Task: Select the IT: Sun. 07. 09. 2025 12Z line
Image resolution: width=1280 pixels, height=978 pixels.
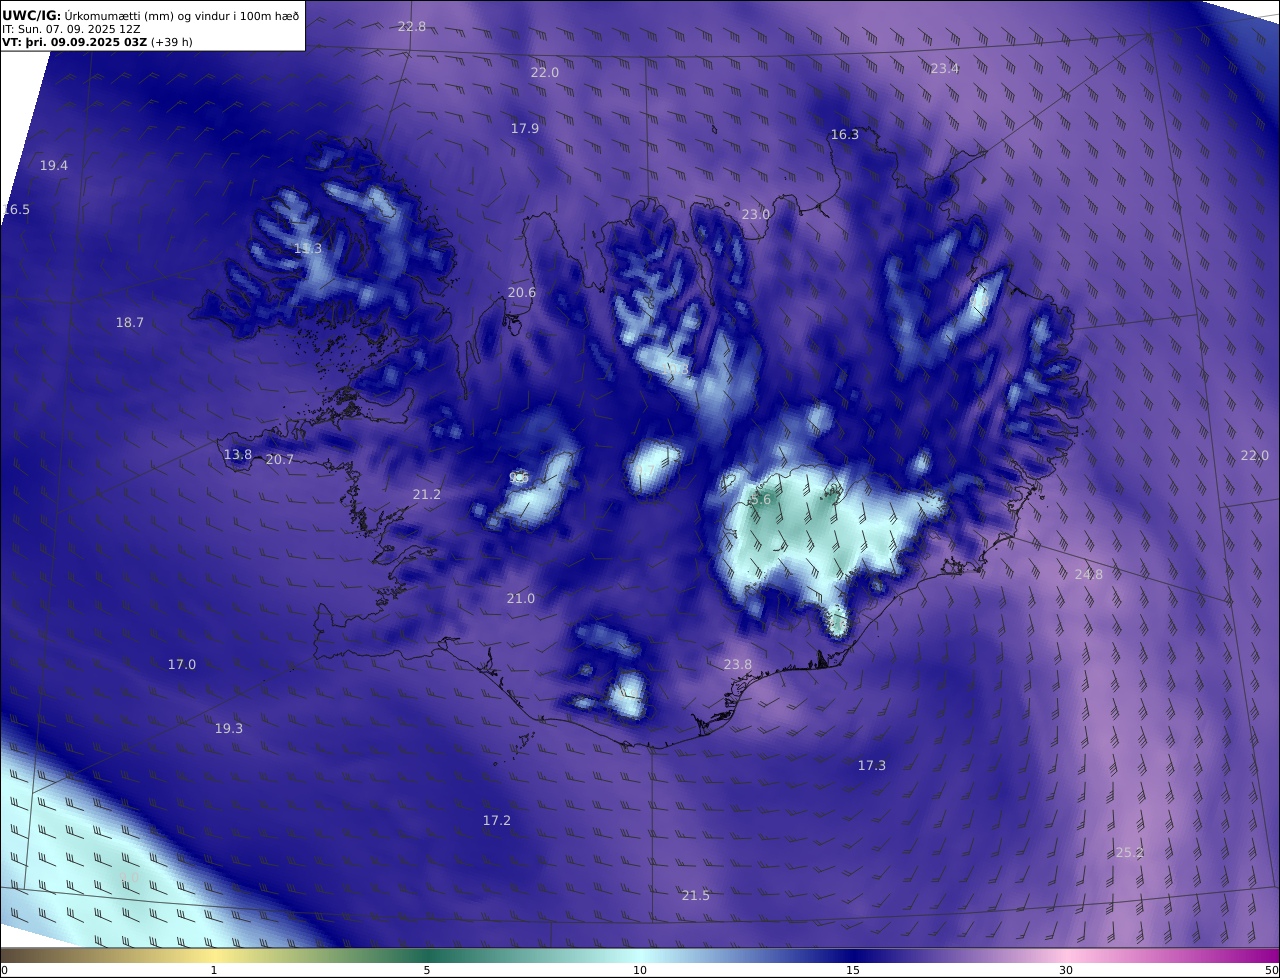Action: 71,29
